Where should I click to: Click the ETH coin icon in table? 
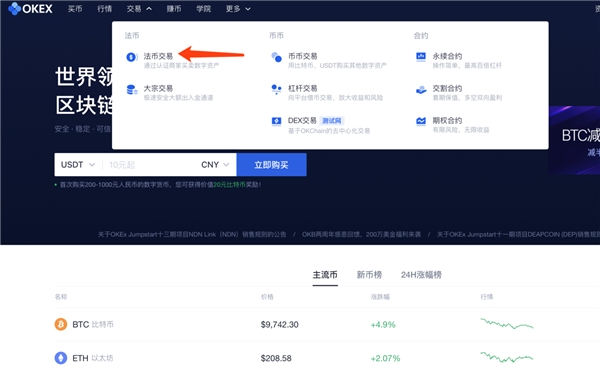point(60,358)
